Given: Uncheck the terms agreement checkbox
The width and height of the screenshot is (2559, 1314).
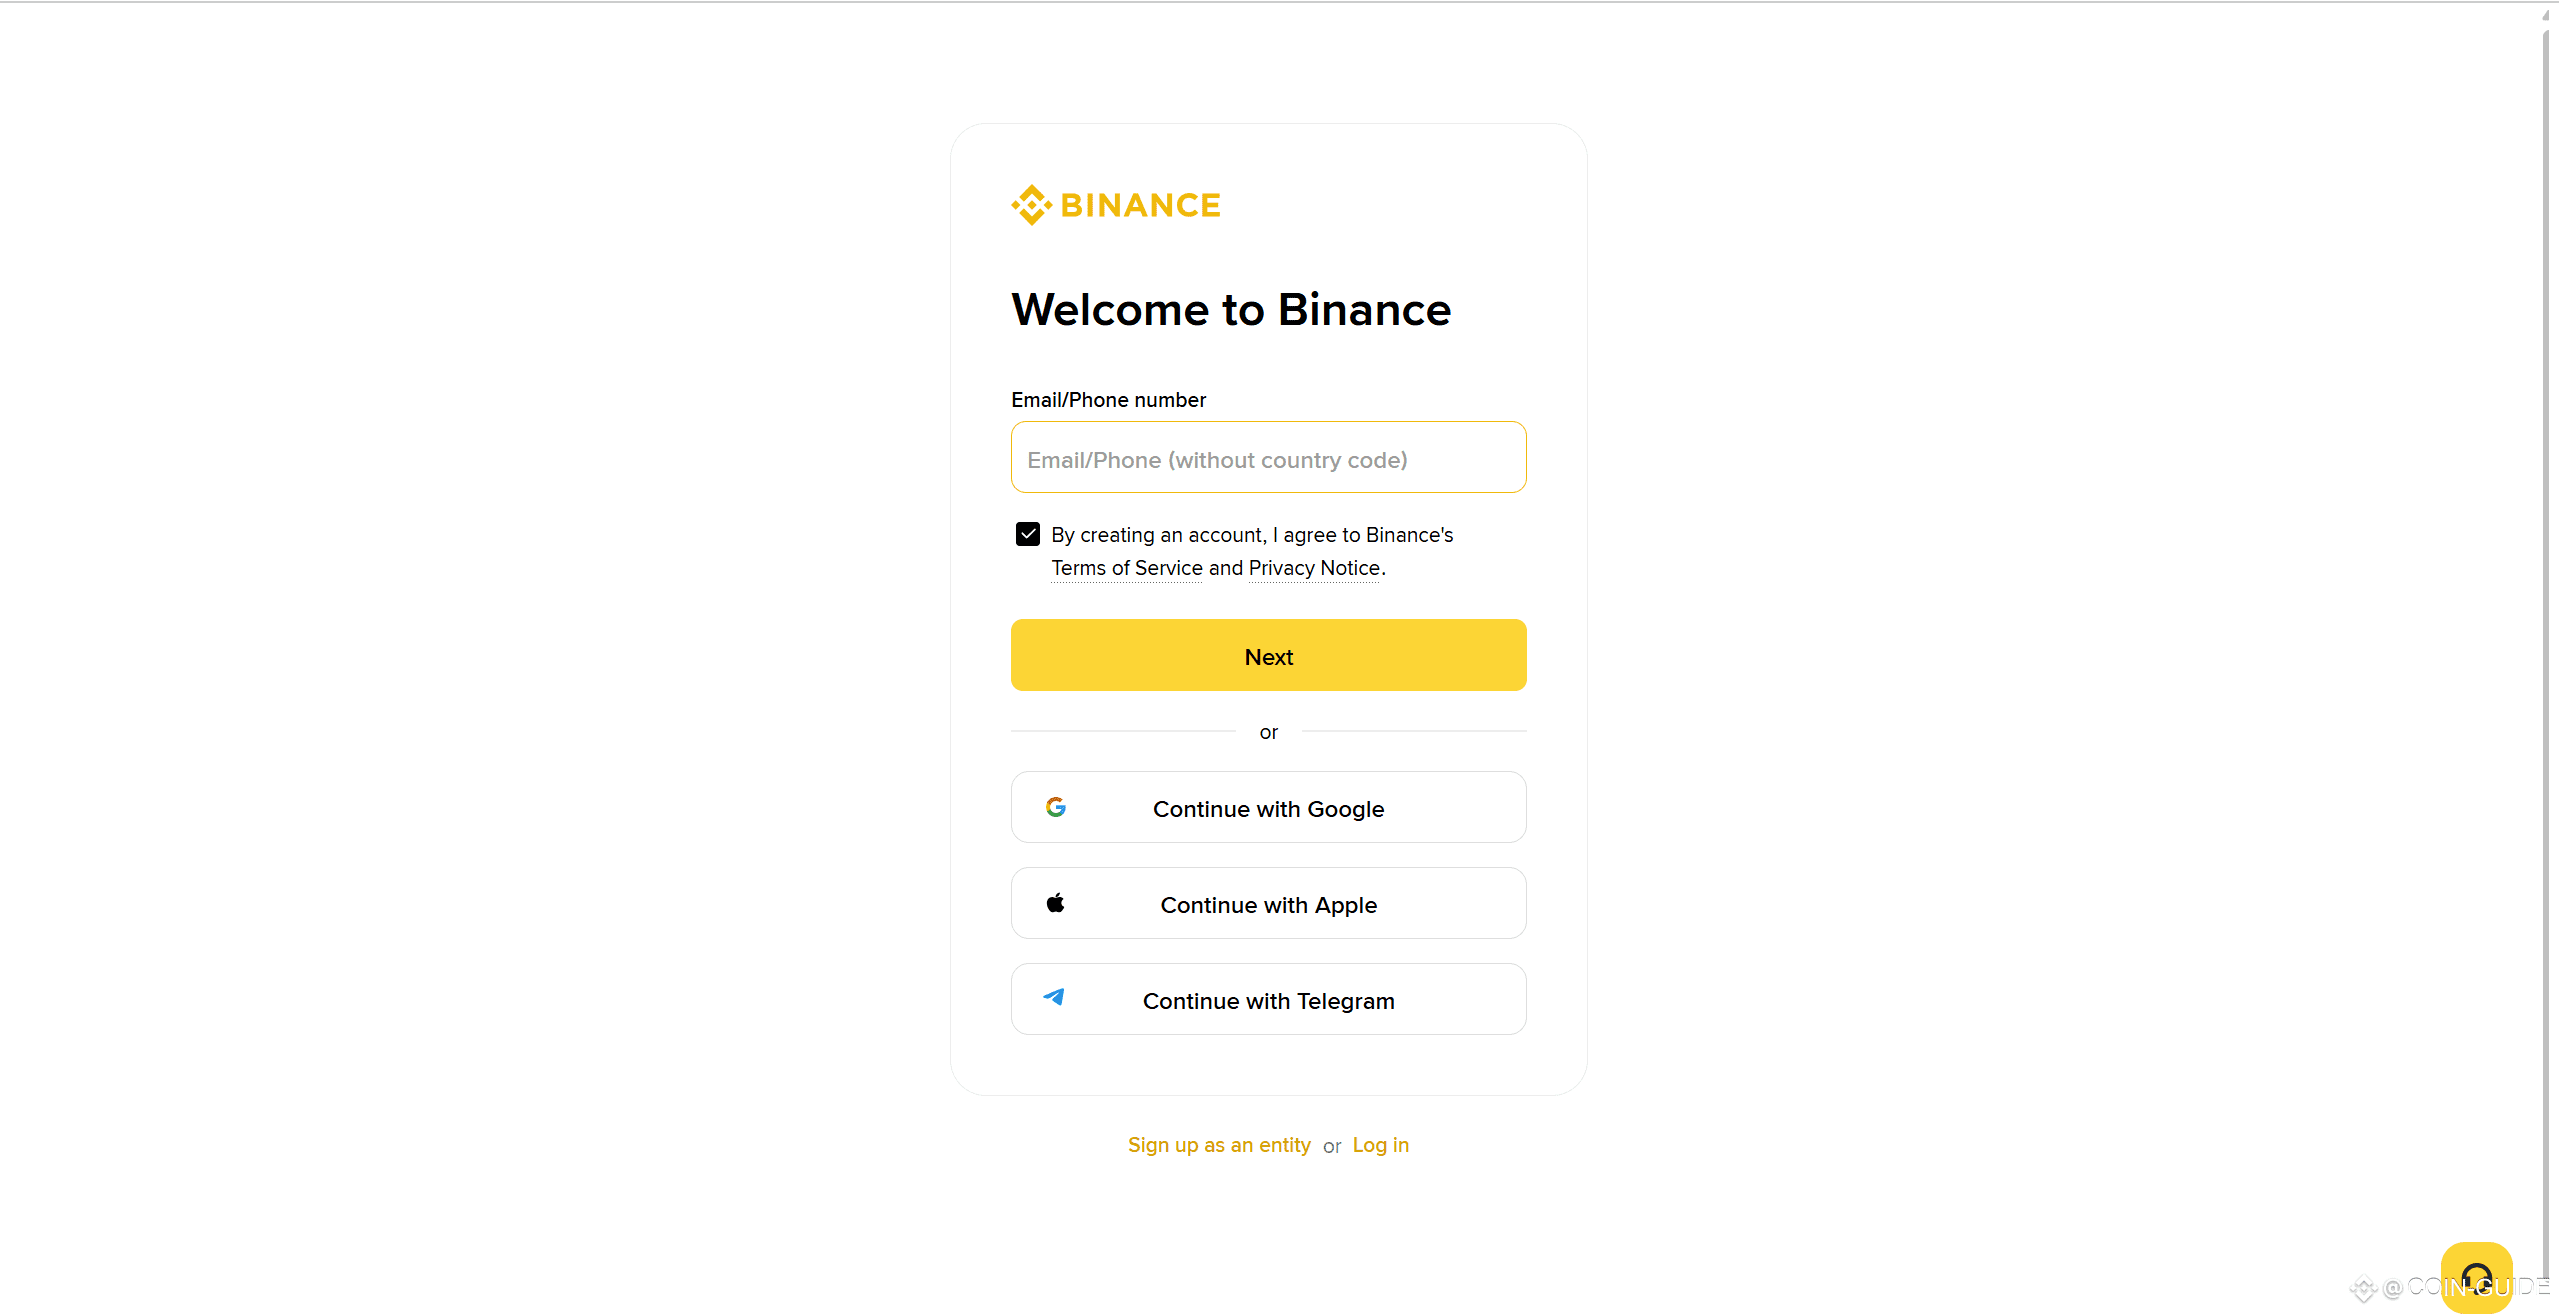Looking at the screenshot, I should tap(1028, 534).
